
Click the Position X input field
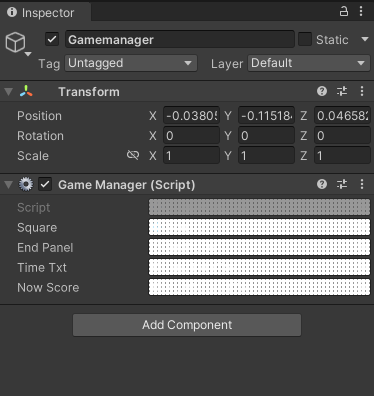pyautogui.click(x=191, y=116)
